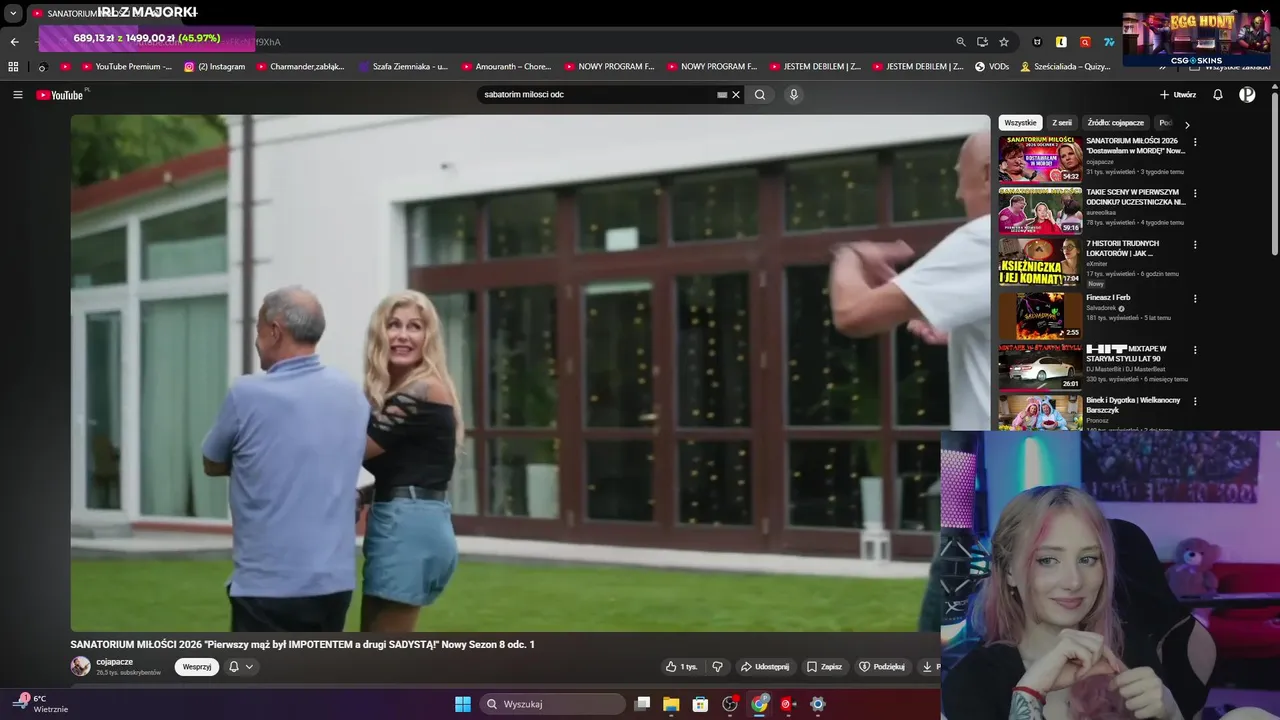Open the 7TV extension icon
This screenshot has width=1280, height=720.
1109,42
